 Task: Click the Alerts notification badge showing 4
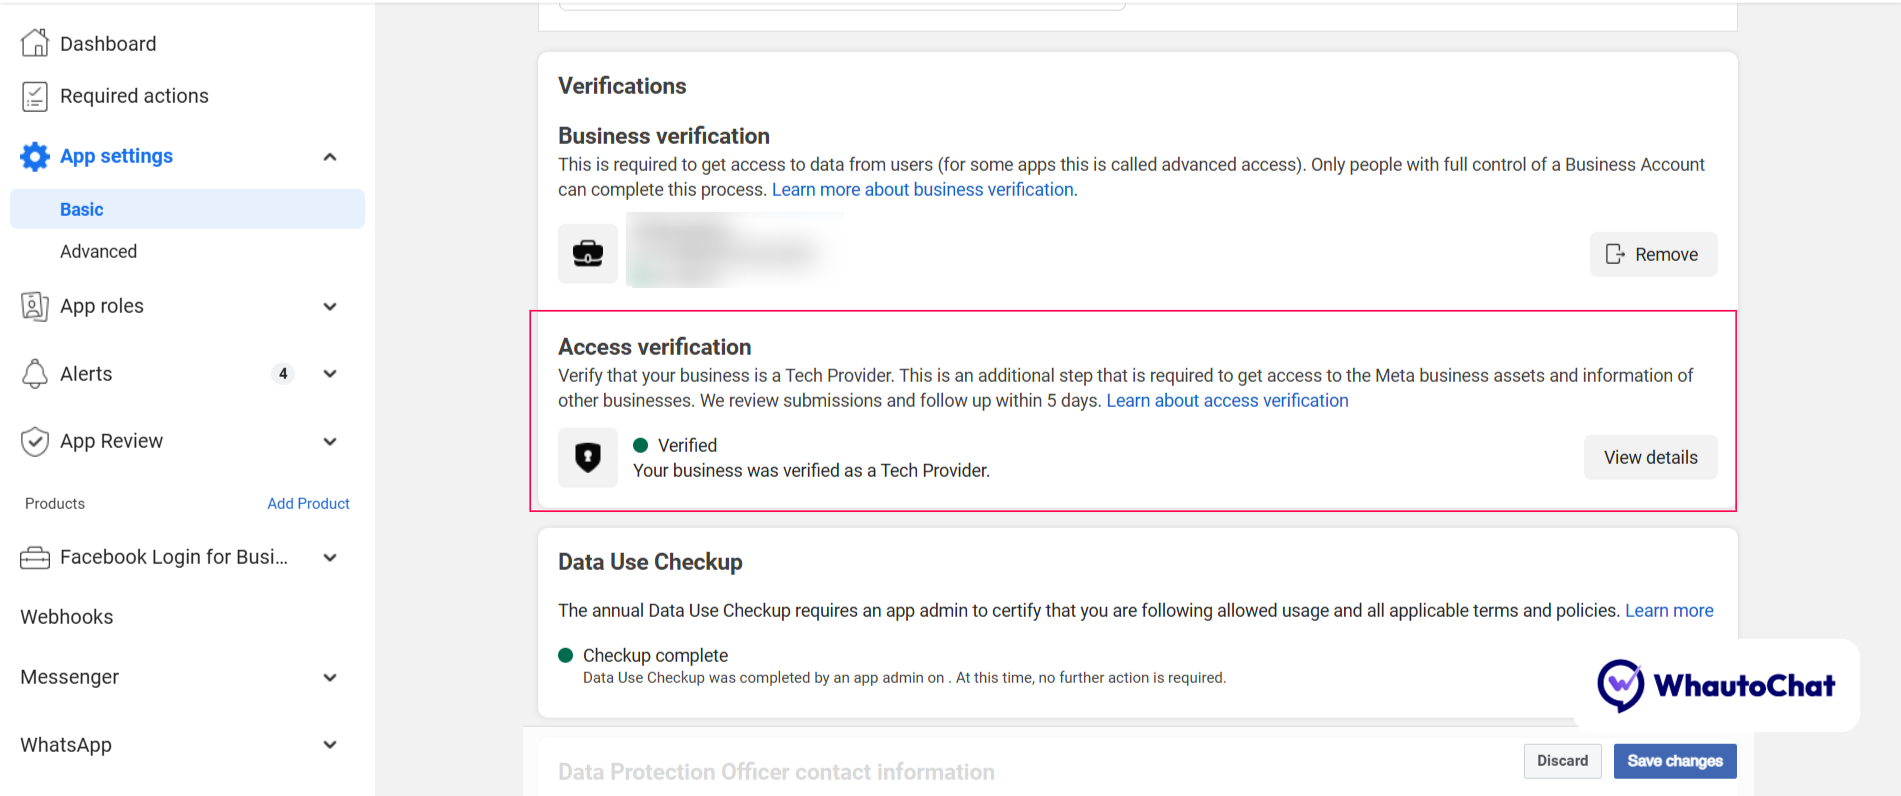[x=283, y=373]
